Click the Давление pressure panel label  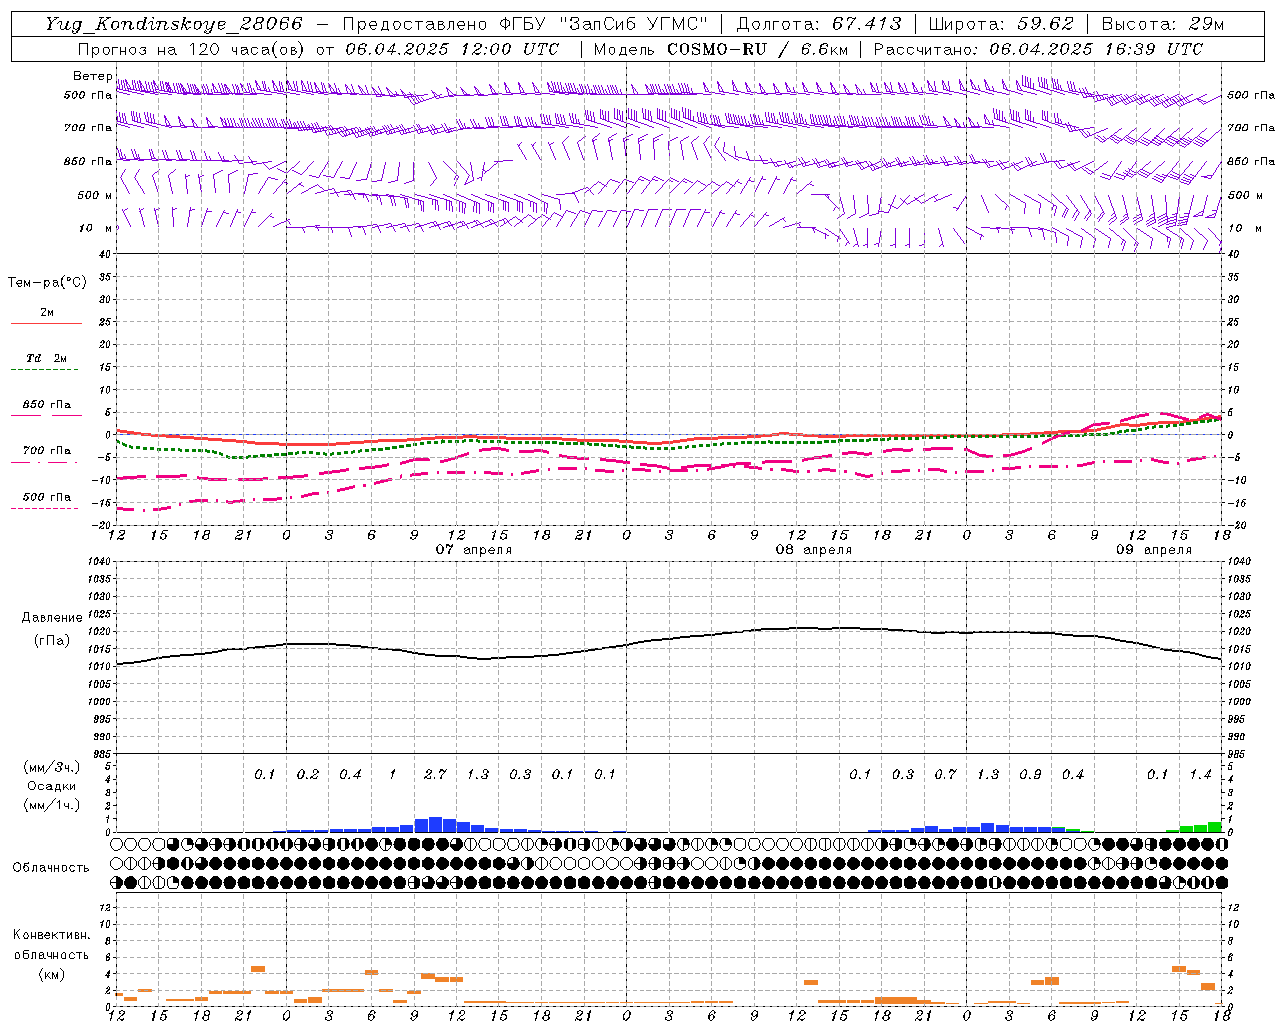point(52,618)
